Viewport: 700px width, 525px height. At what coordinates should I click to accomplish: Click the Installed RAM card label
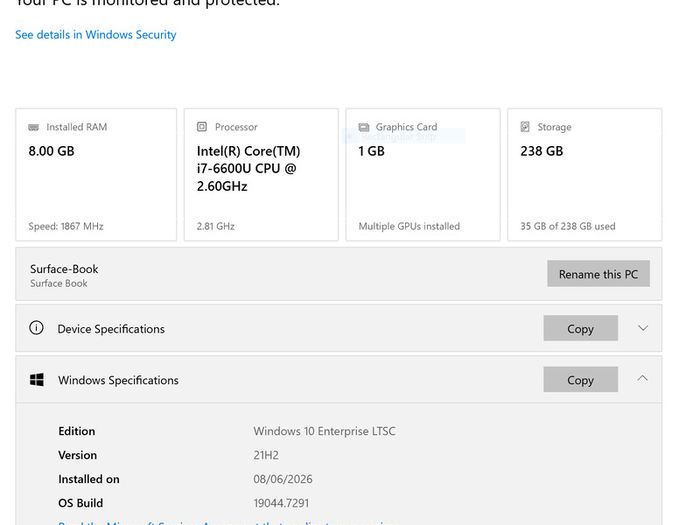[76, 127]
